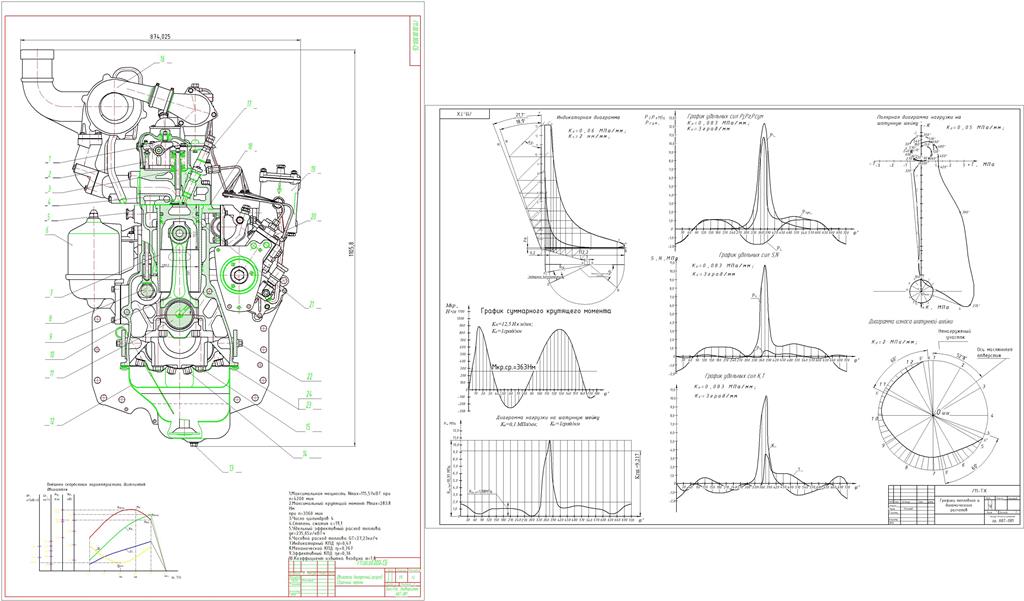Click the 'График суммарного крутящего момента' heading
The image size is (1024, 601).
[x=545, y=312]
